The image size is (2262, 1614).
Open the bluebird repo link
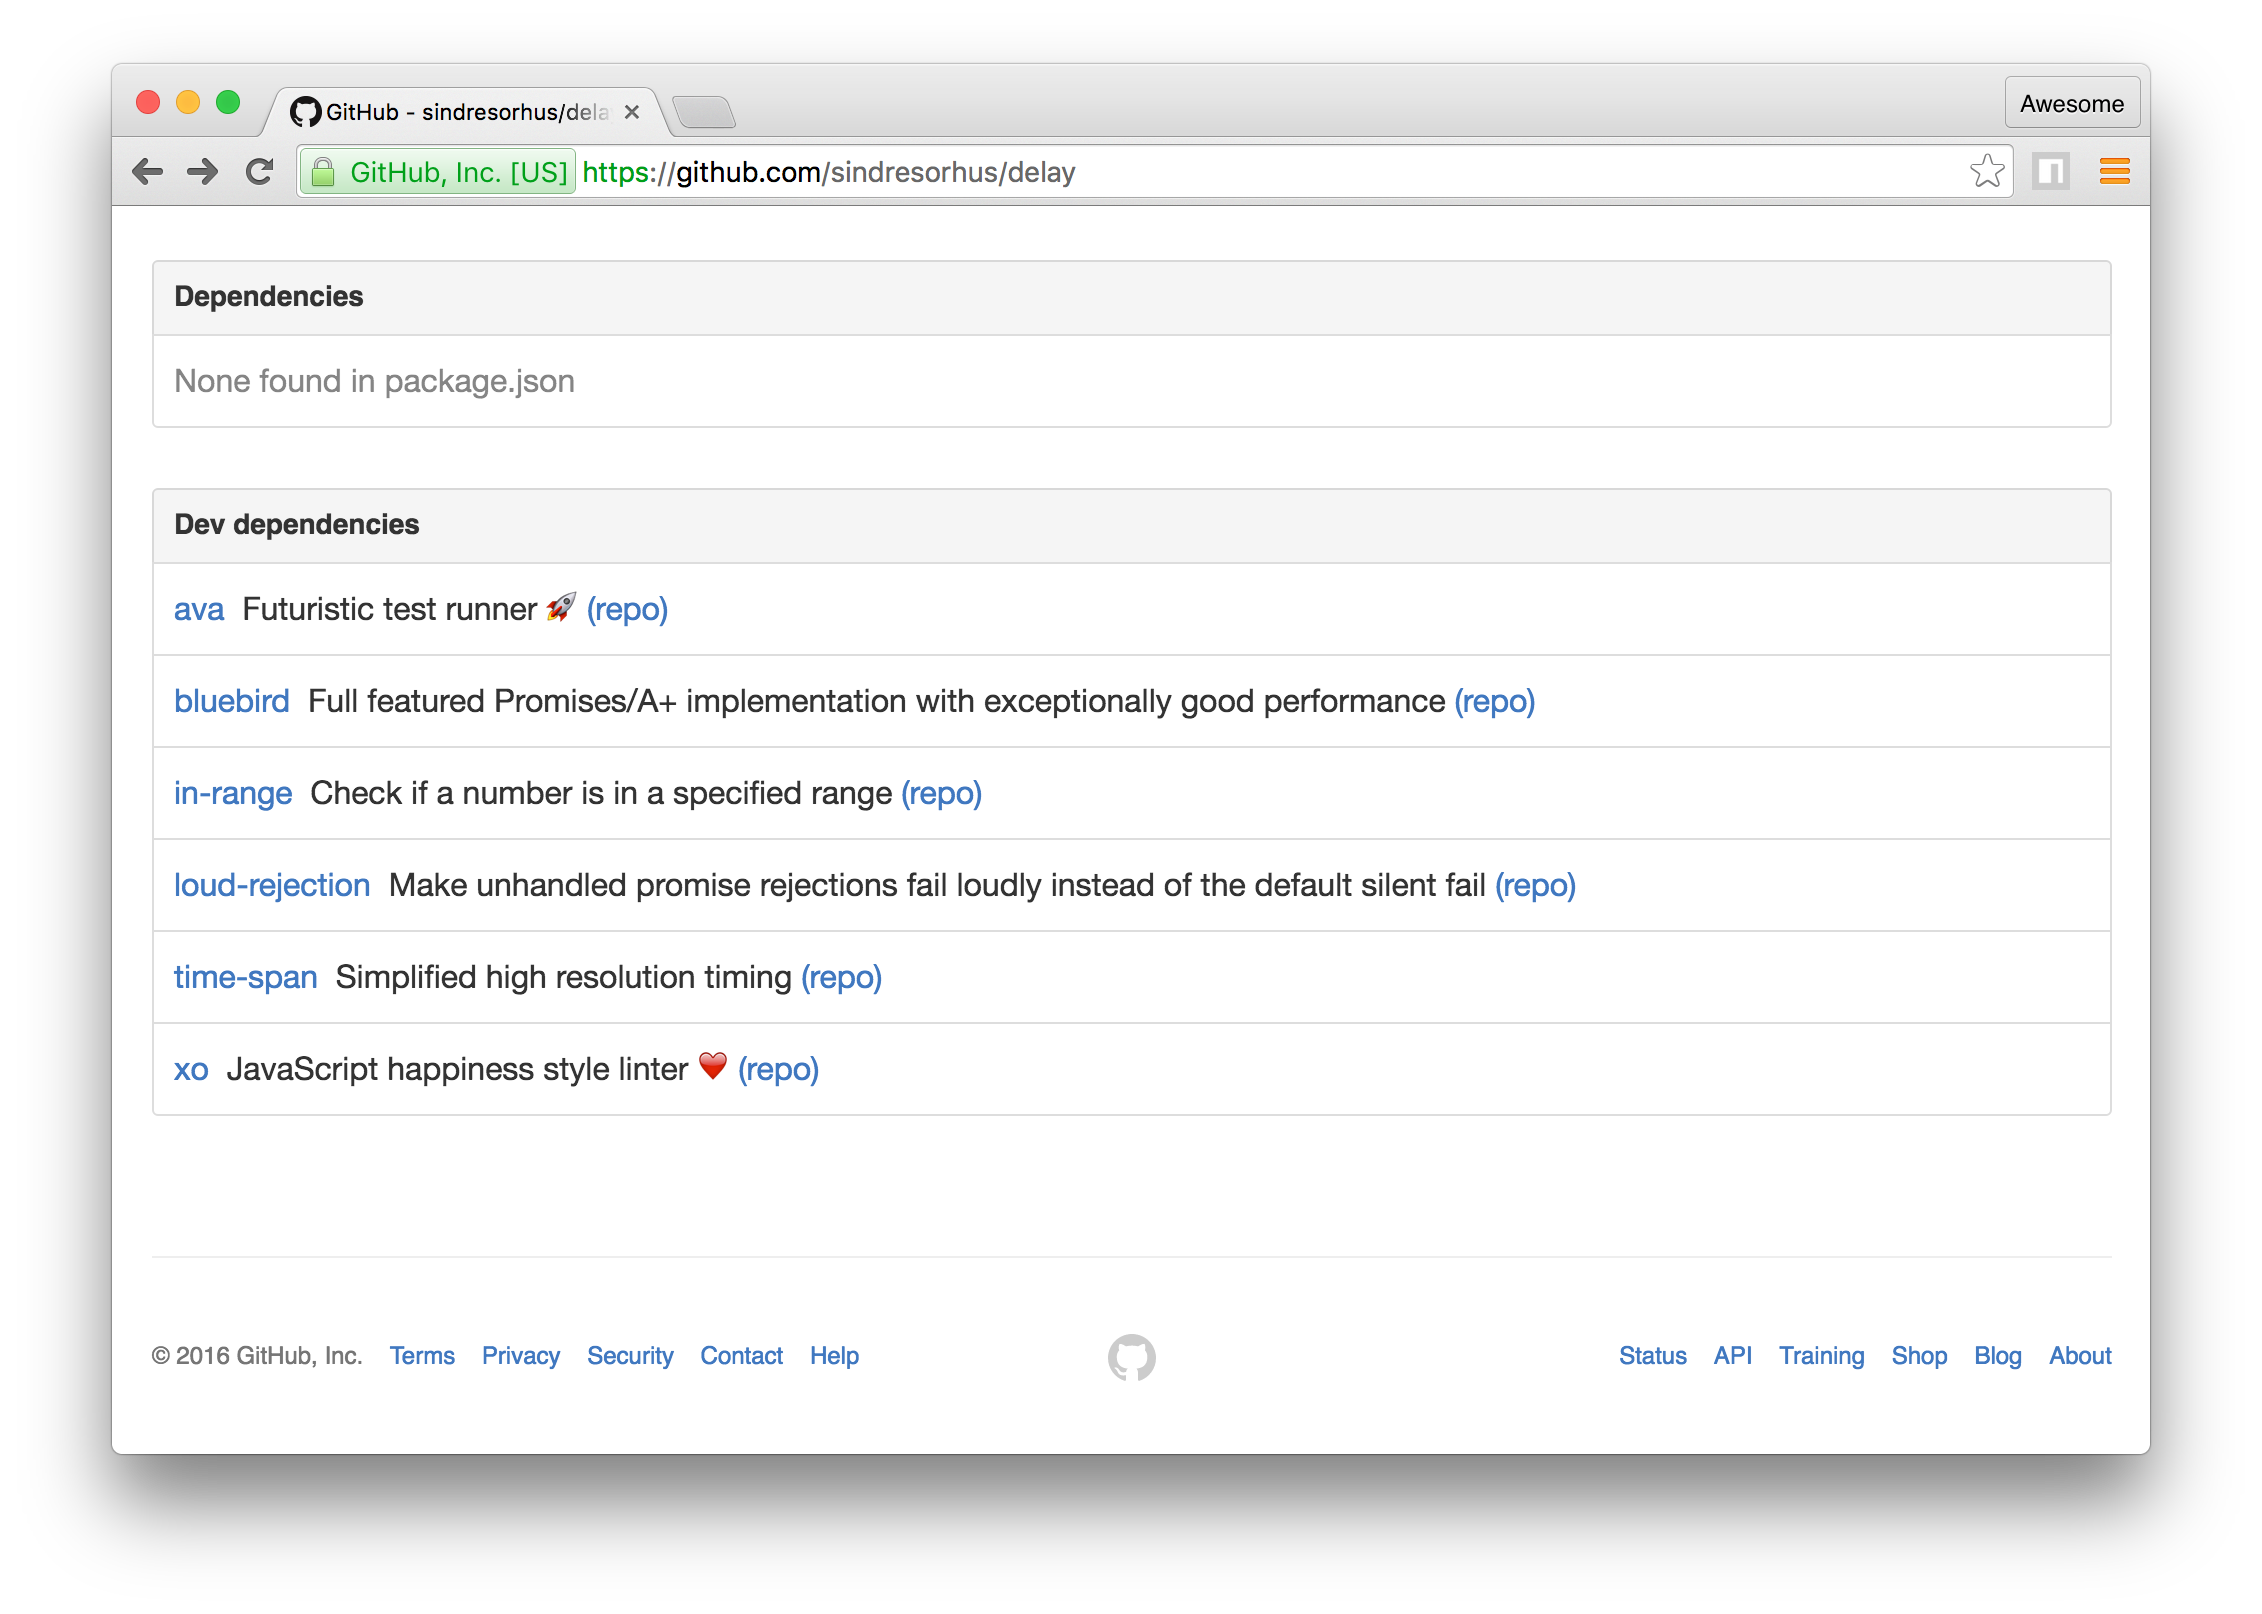pyautogui.click(x=1494, y=701)
